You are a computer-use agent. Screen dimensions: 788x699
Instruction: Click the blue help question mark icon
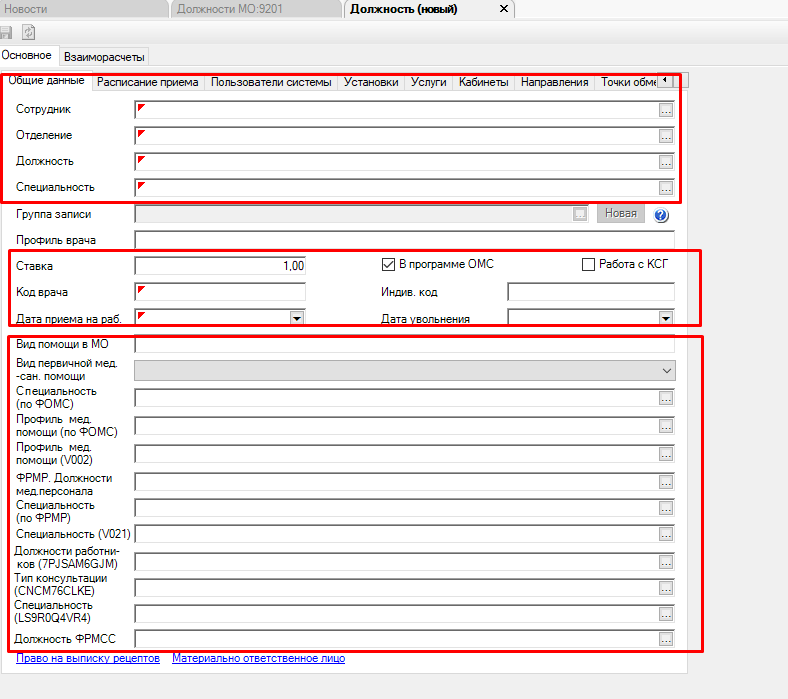click(661, 215)
